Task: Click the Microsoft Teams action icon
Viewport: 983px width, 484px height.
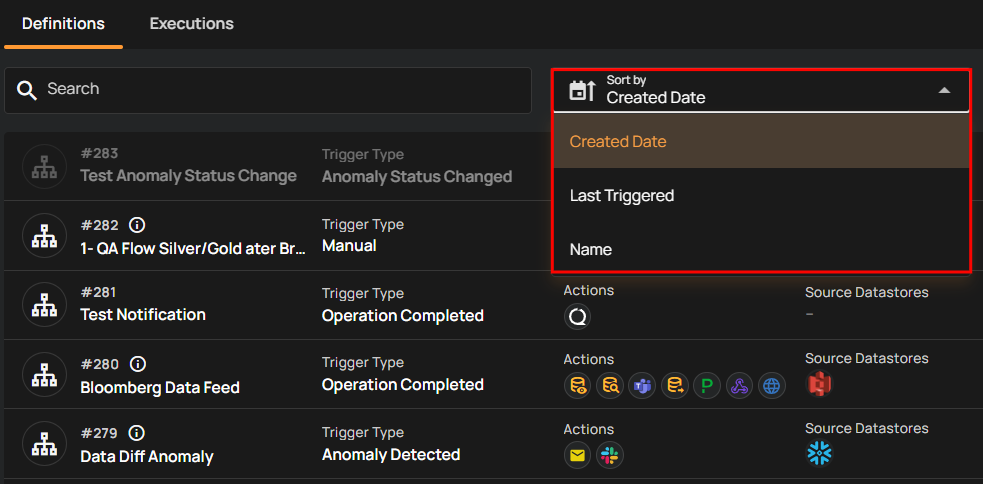Action: [642, 386]
